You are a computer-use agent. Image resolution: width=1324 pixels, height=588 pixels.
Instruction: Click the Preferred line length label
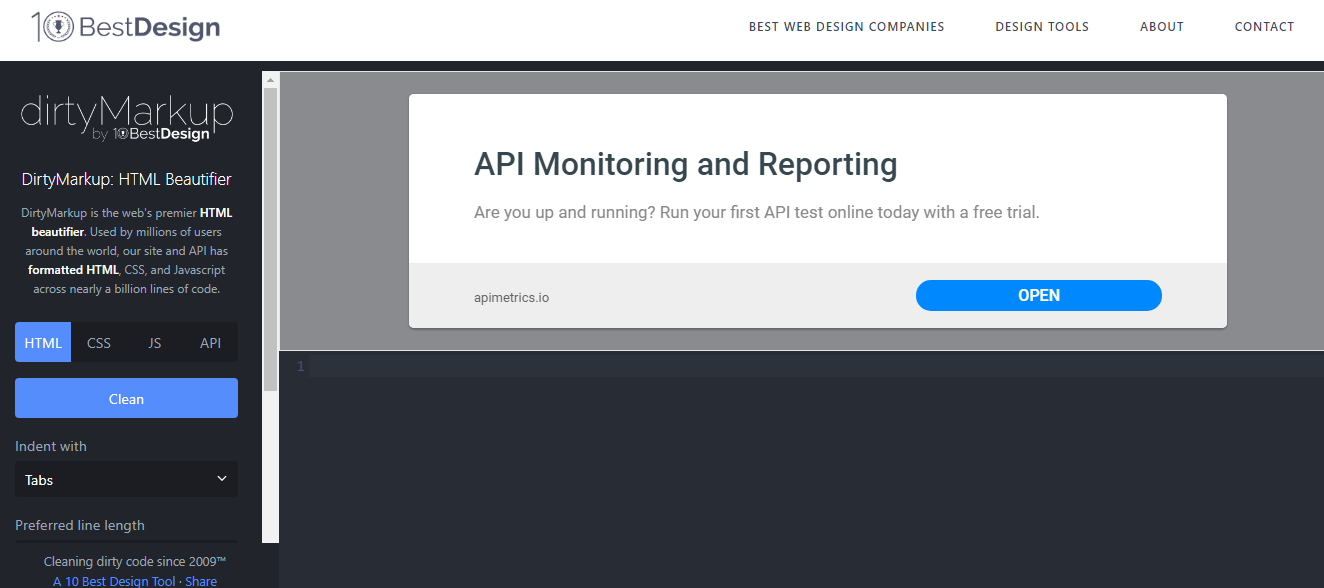click(x=80, y=525)
